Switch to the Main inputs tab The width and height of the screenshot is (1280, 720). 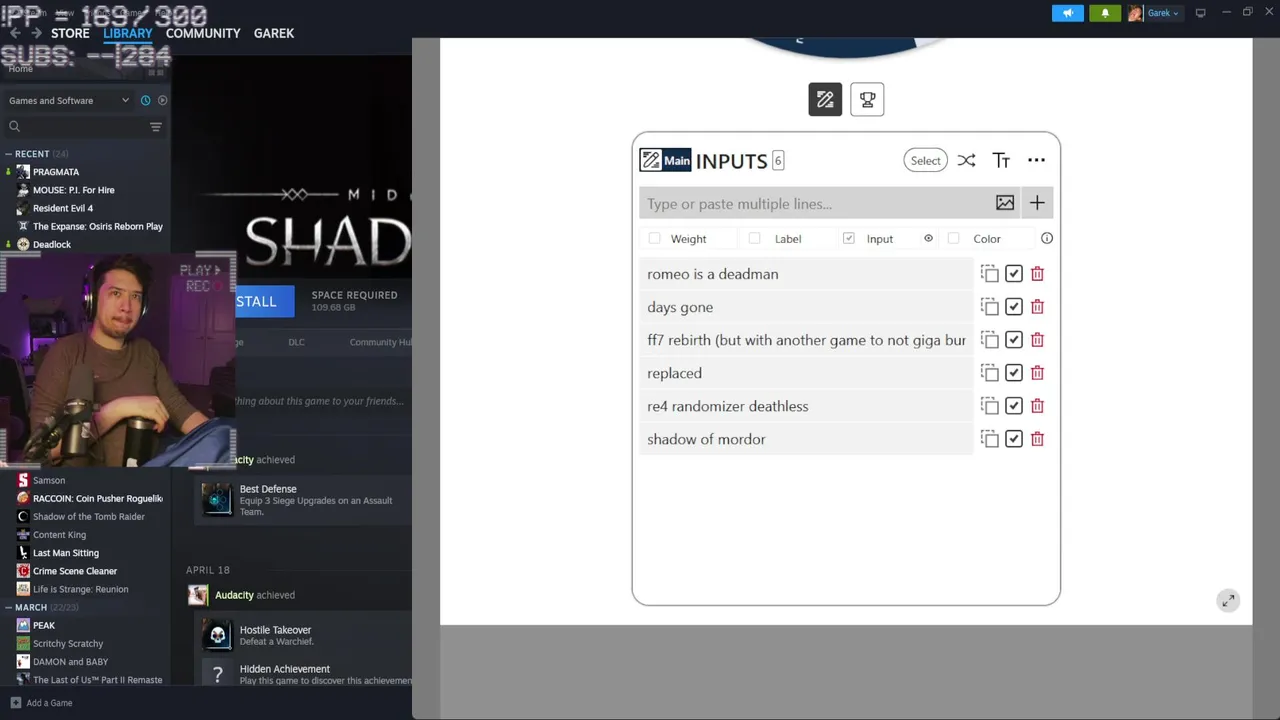[665, 160]
